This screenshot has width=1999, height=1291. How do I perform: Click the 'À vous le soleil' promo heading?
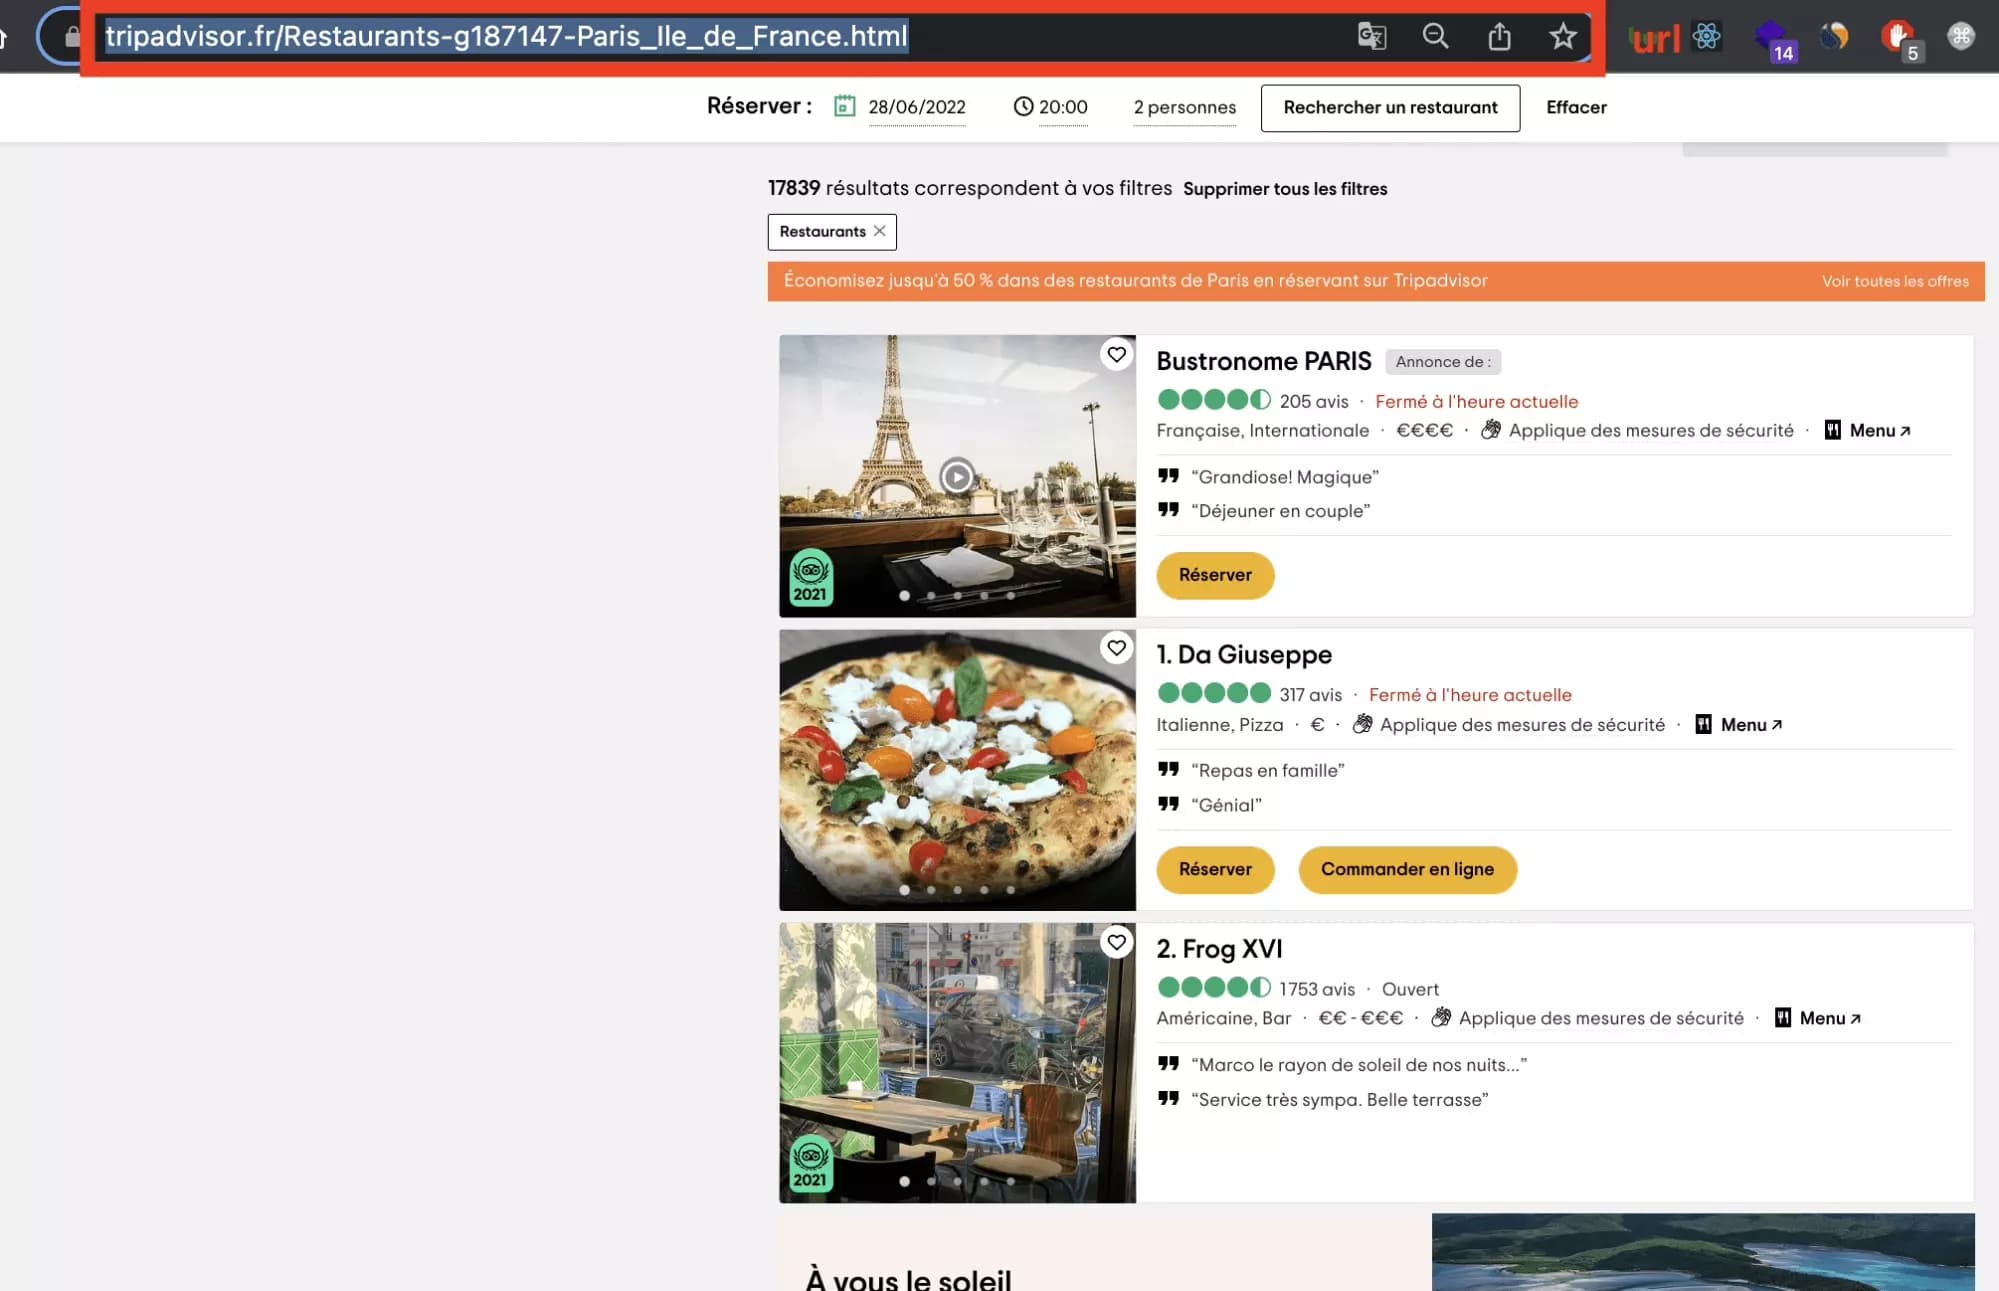pyautogui.click(x=908, y=1278)
